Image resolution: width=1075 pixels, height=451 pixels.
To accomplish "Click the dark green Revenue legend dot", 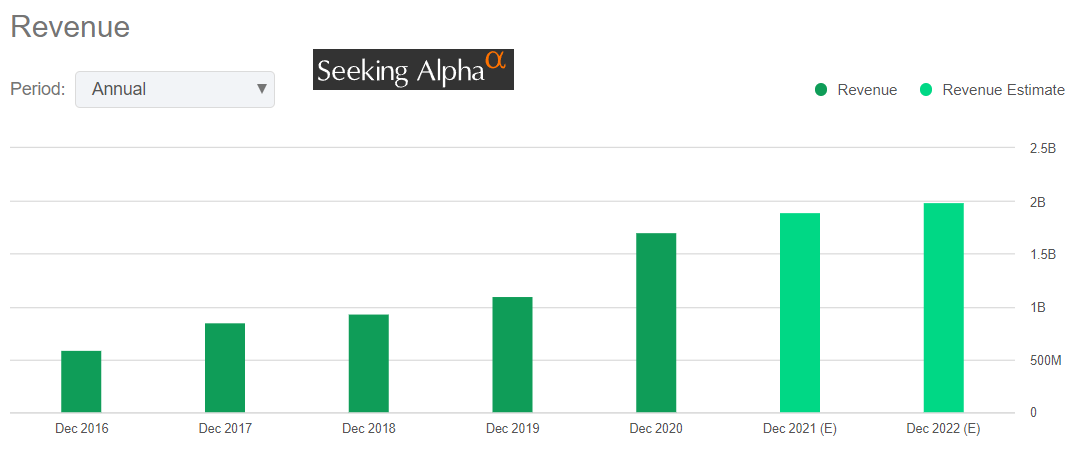I will 821,90.
